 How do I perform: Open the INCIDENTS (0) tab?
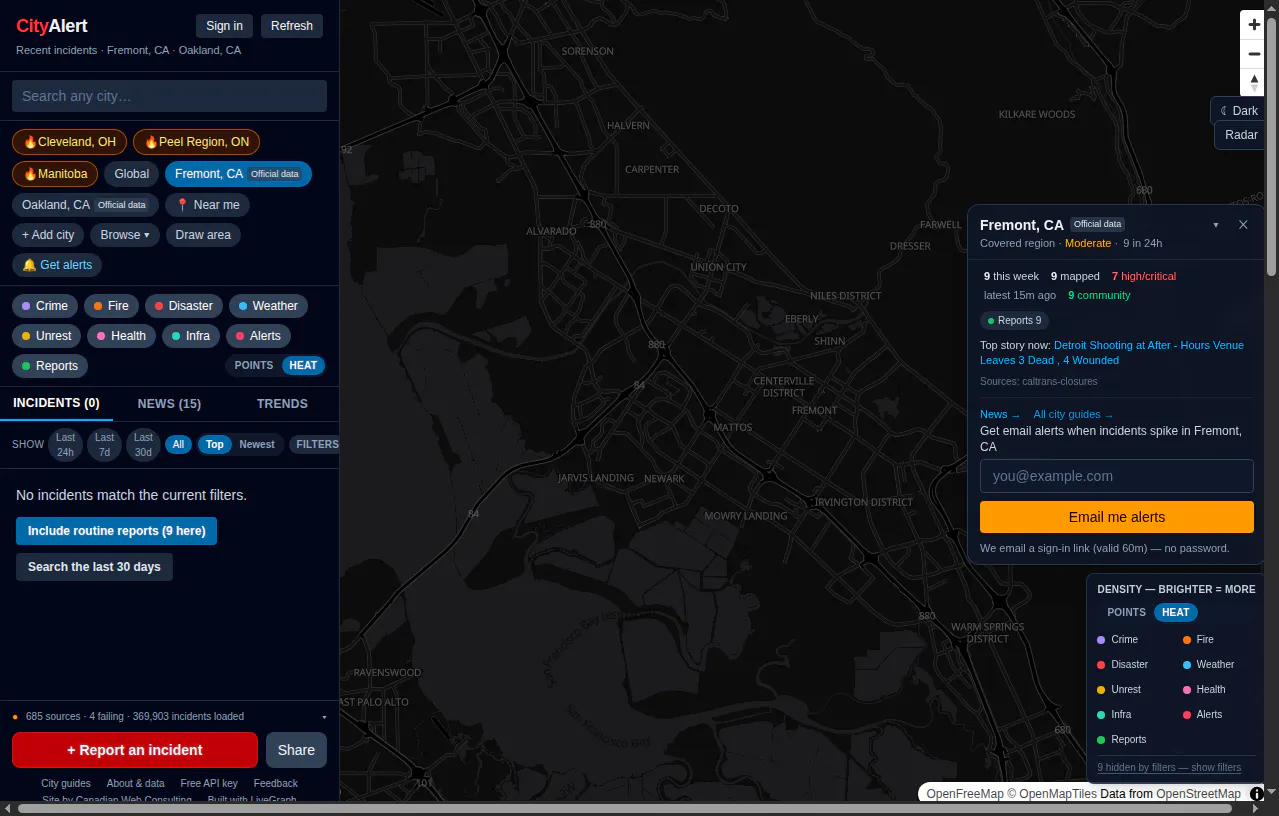pyautogui.click(x=56, y=403)
